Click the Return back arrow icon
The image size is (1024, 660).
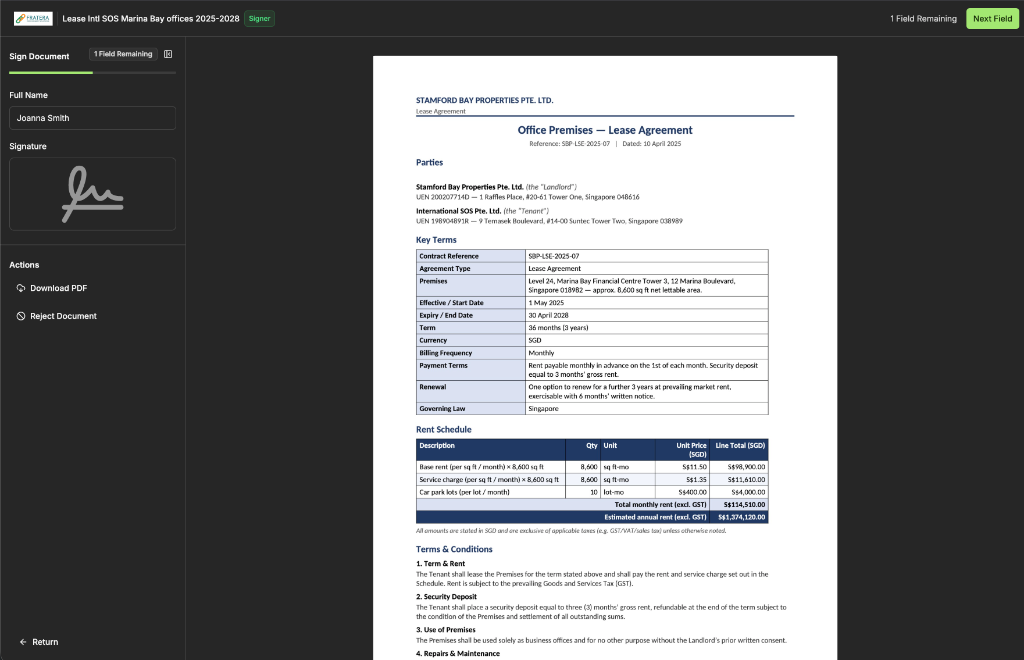coord(23,642)
